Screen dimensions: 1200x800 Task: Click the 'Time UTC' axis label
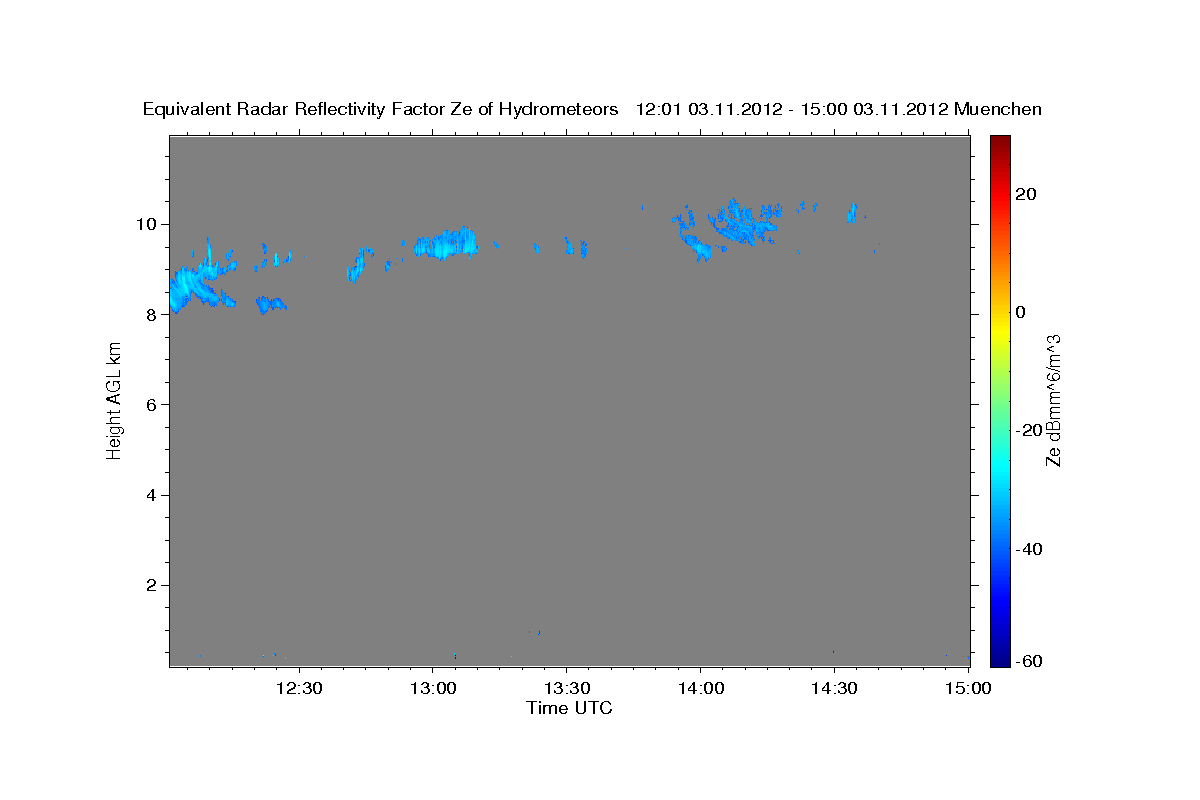[569, 708]
